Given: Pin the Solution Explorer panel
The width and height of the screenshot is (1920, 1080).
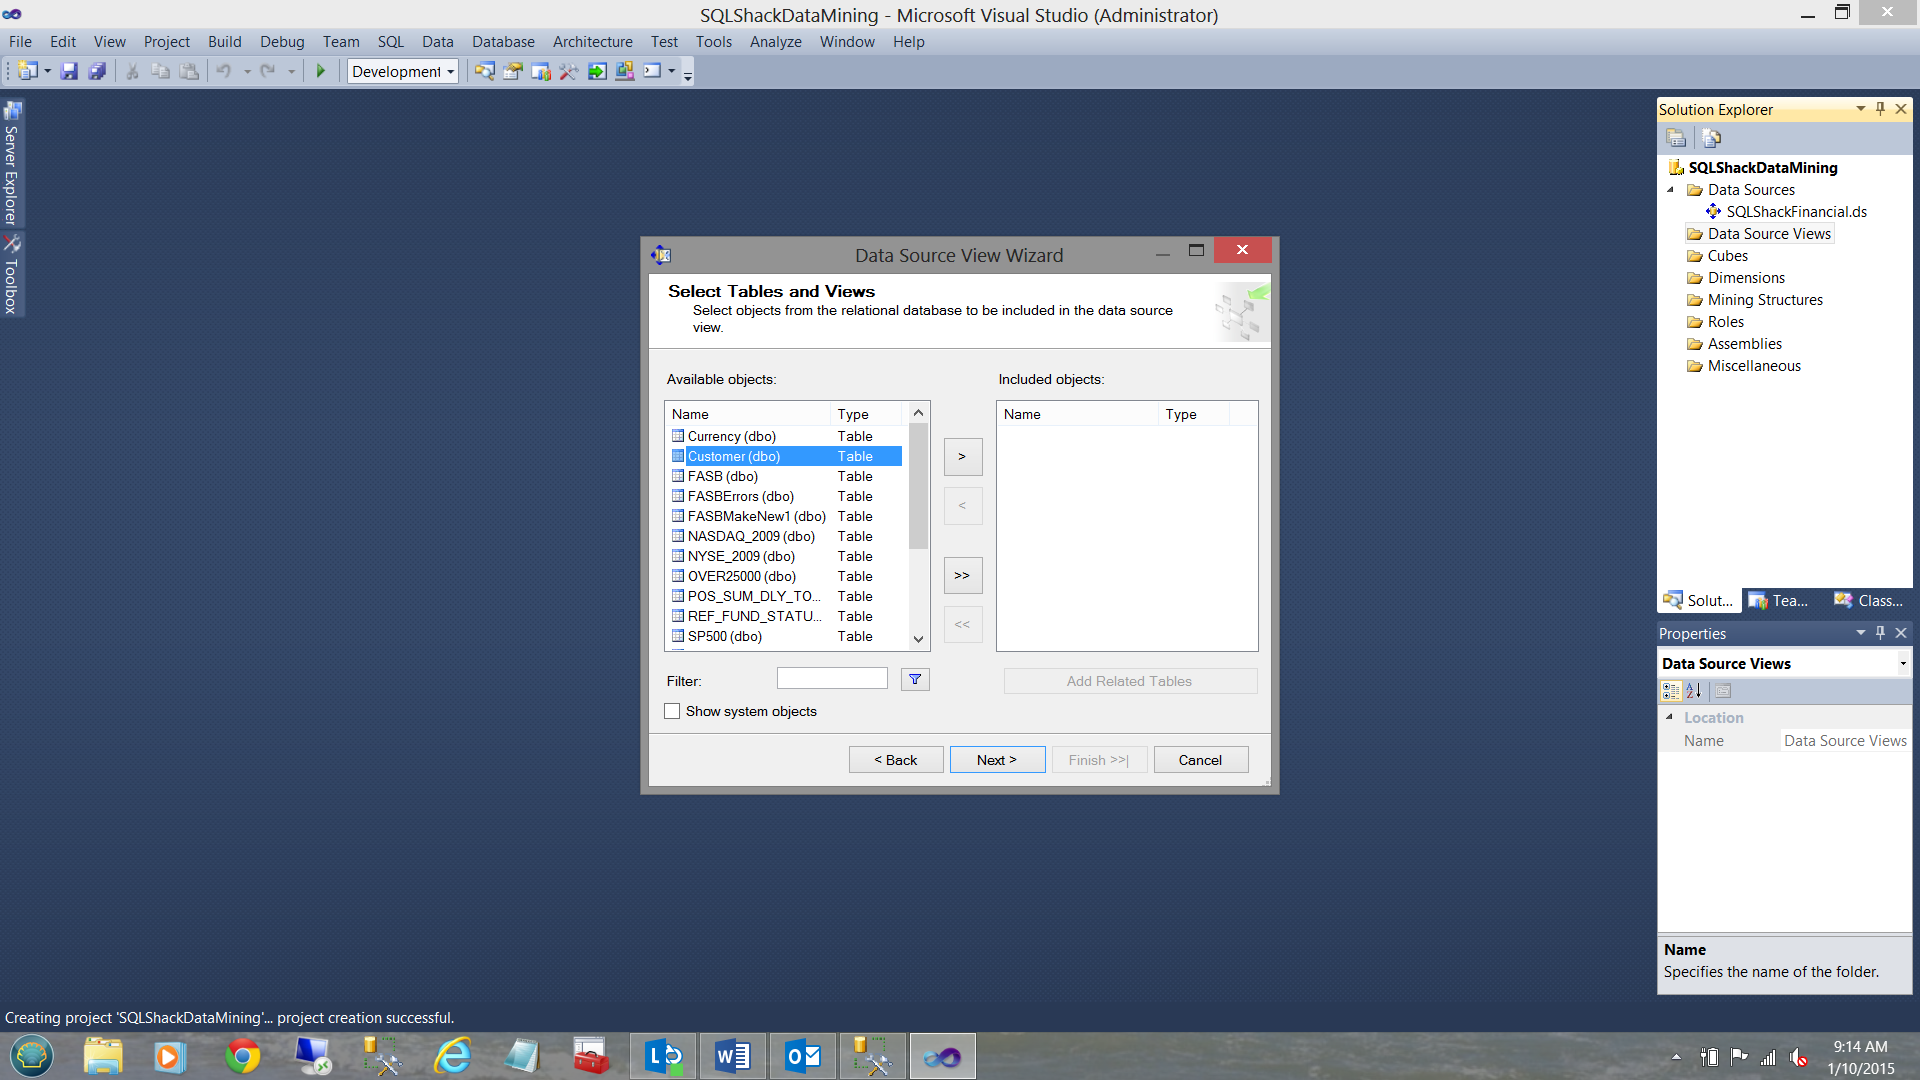Looking at the screenshot, I should coord(1880,109).
